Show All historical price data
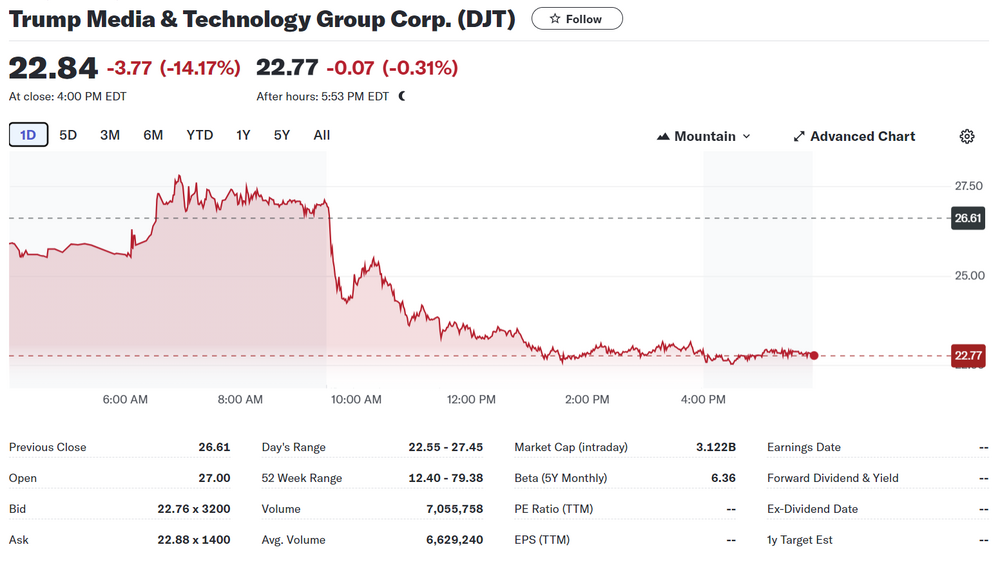Image resolution: width=1000 pixels, height=565 pixels. click(x=321, y=135)
